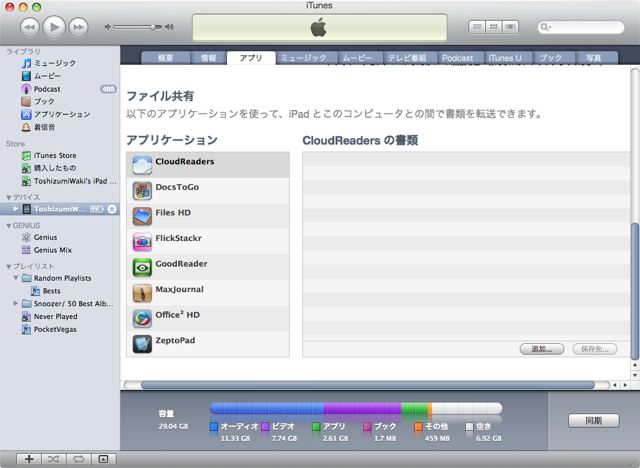Screen dimensions: 640x468
Task: Select 着信音 ringtones in sidebar
Action: tap(59, 127)
